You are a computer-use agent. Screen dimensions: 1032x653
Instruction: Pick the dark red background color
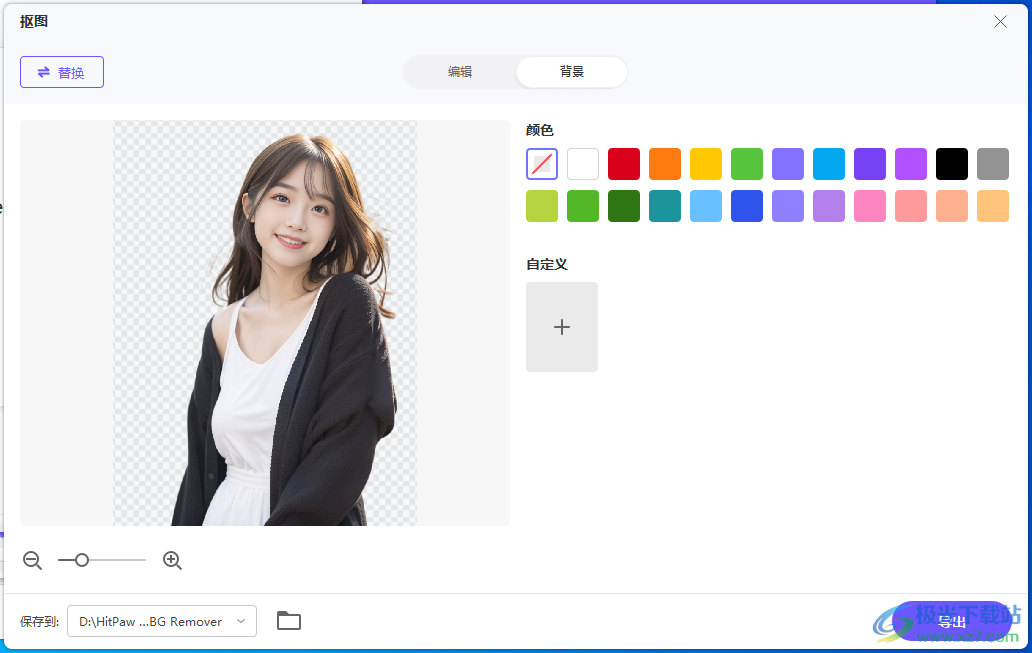pos(623,163)
